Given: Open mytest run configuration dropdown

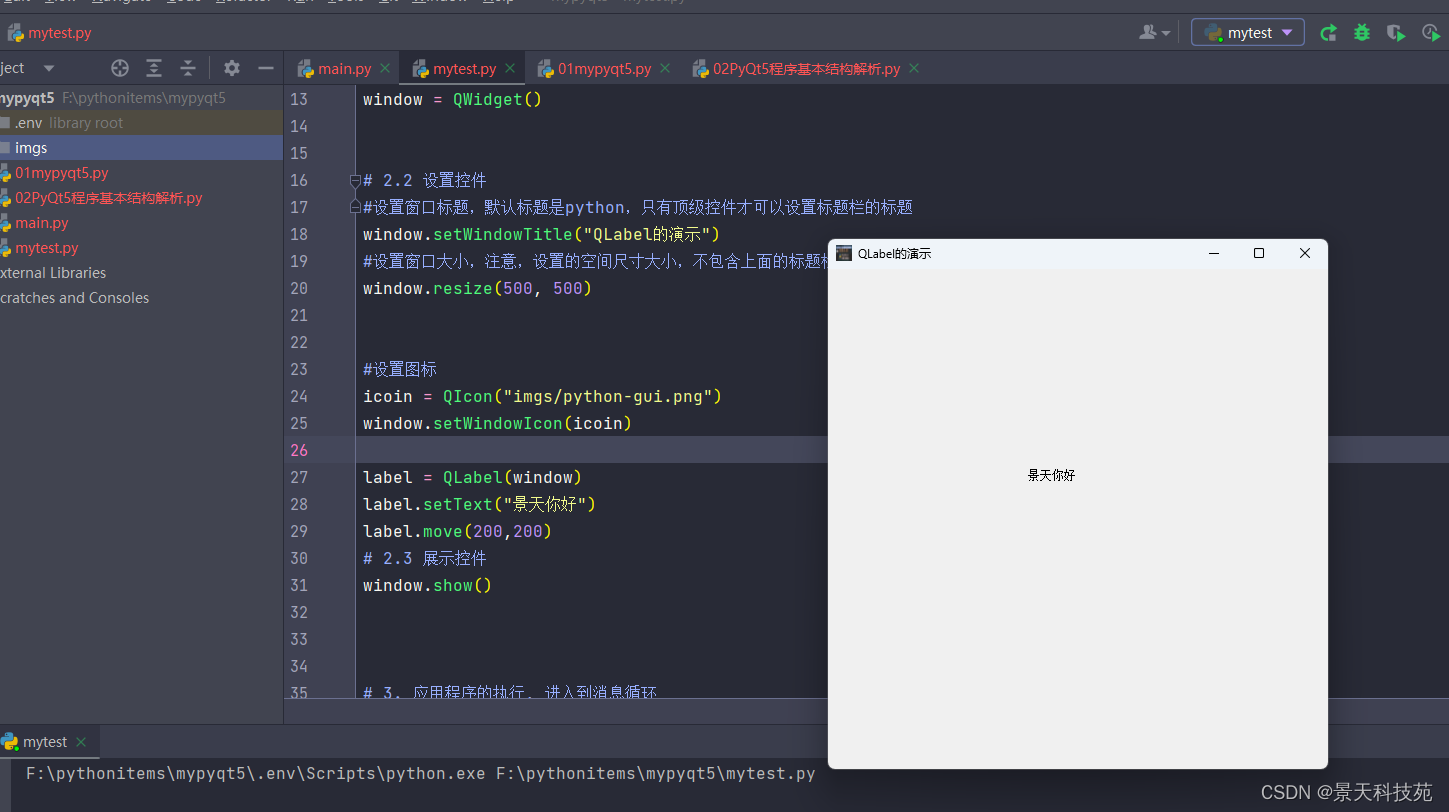Looking at the screenshot, I should point(1248,33).
